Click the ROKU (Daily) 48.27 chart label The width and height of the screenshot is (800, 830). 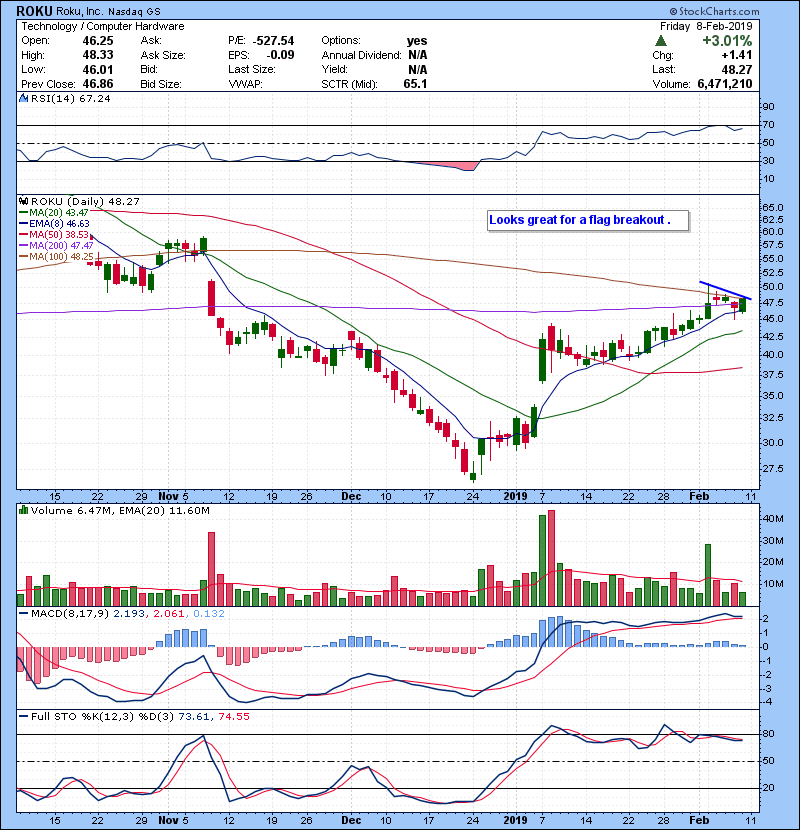85,202
